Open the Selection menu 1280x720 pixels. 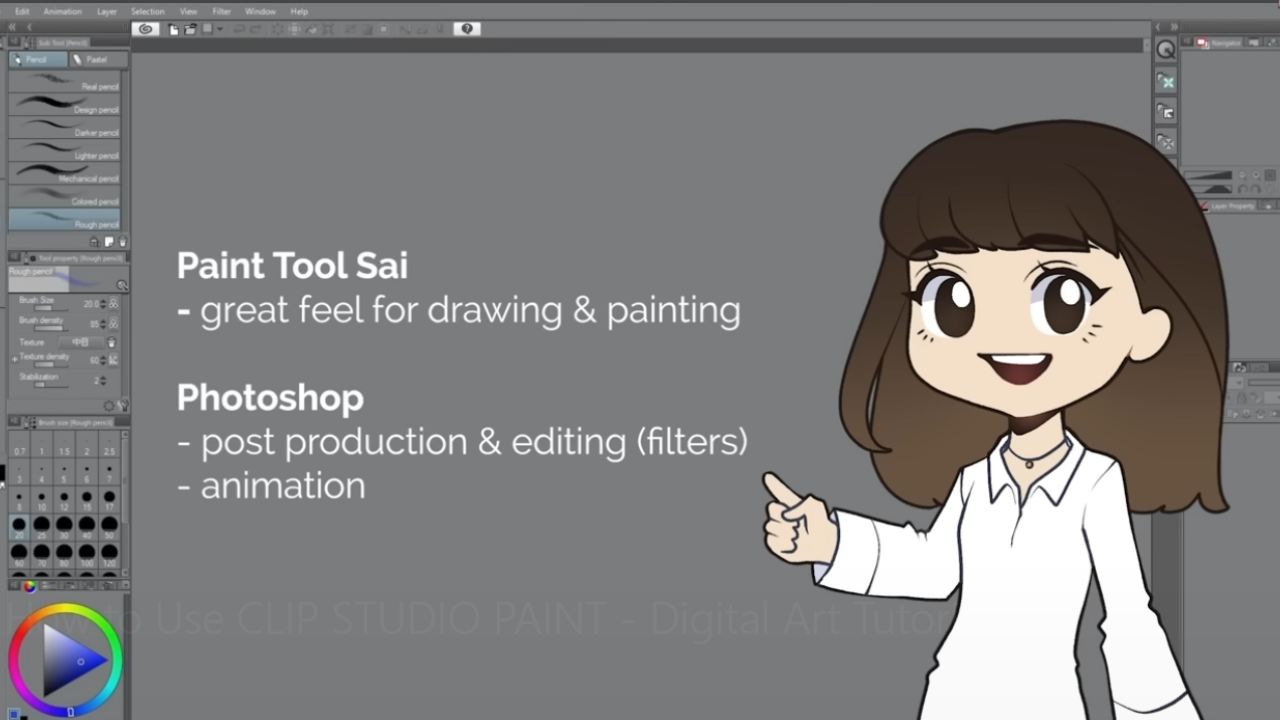pyautogui.click(x=148, y=11)
